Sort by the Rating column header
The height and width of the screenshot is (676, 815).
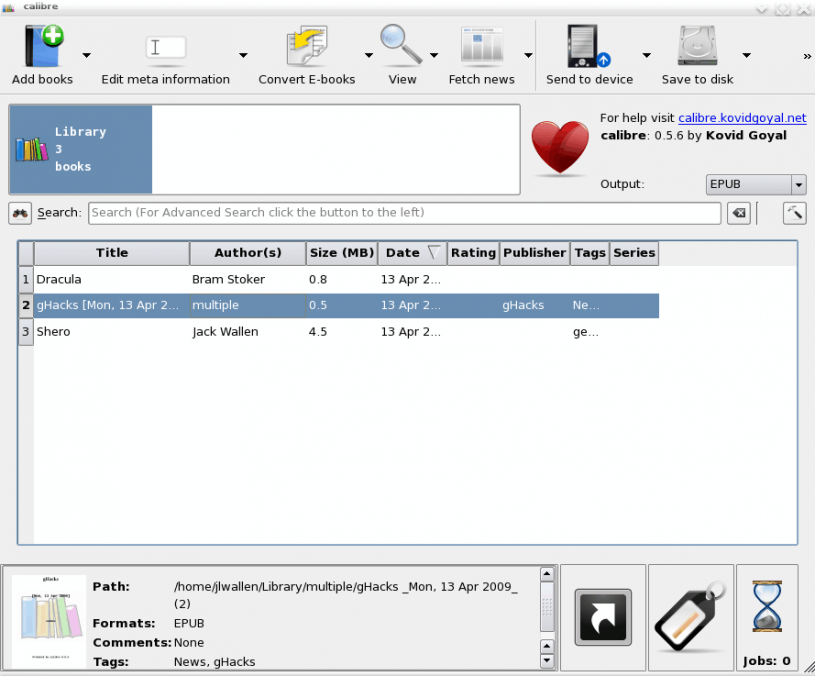click(x=474, y=253)
